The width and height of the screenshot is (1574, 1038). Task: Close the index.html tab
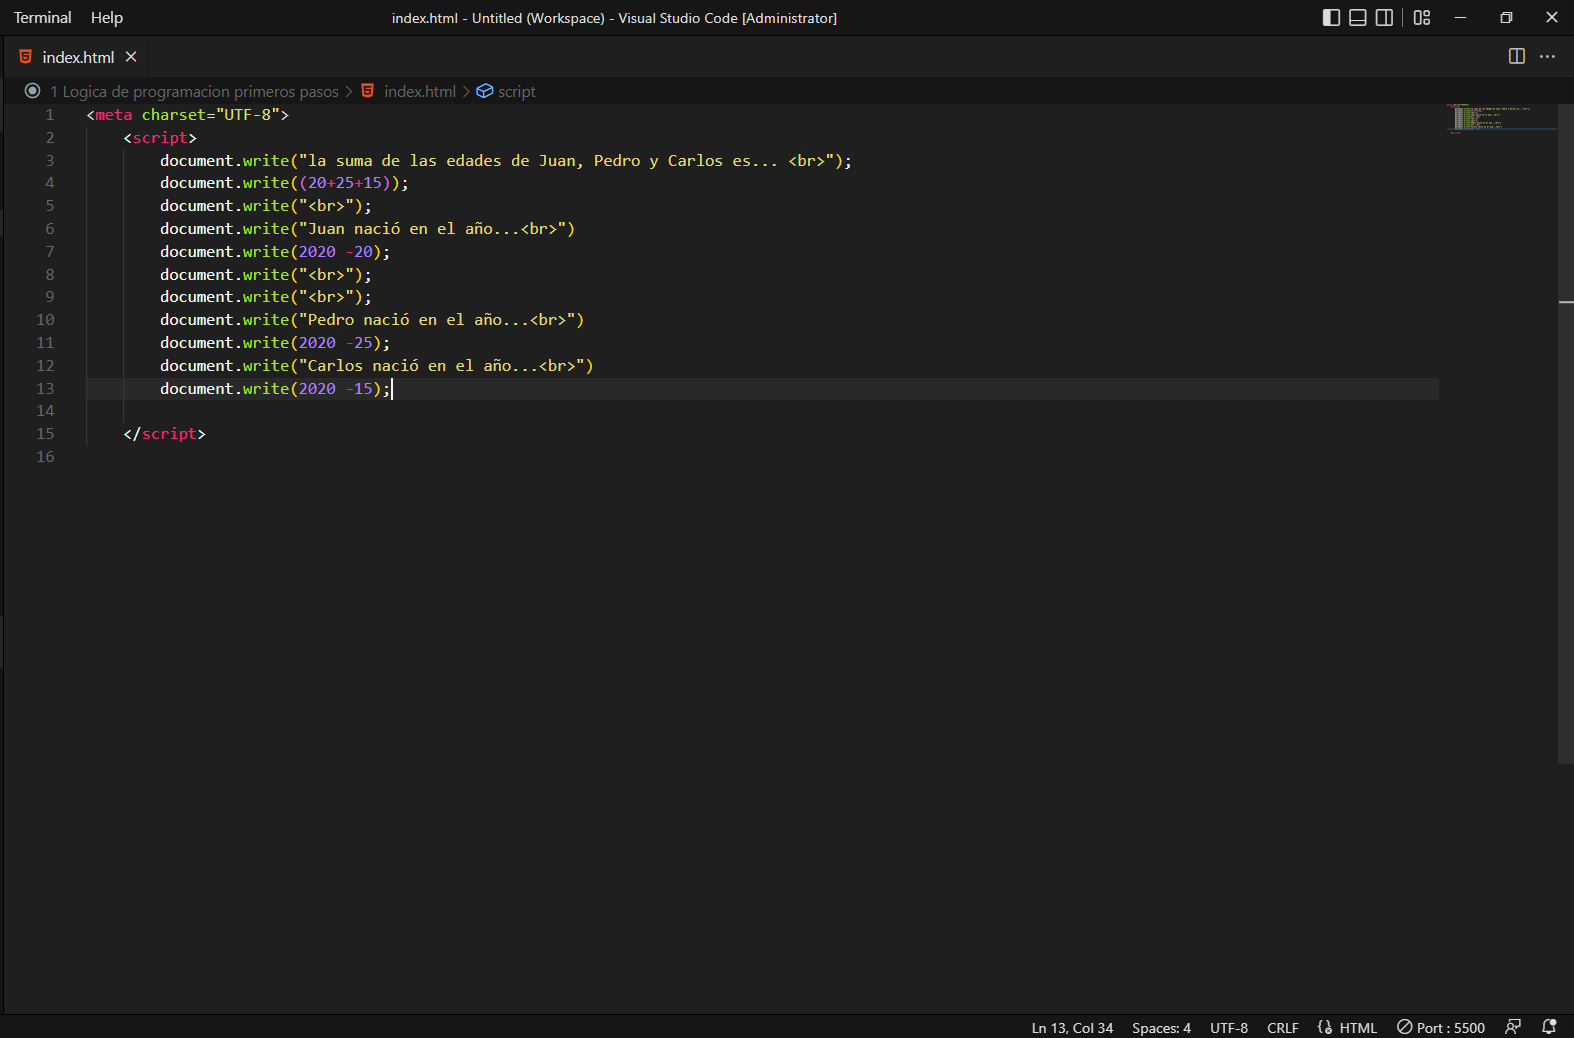click(131, 57)
